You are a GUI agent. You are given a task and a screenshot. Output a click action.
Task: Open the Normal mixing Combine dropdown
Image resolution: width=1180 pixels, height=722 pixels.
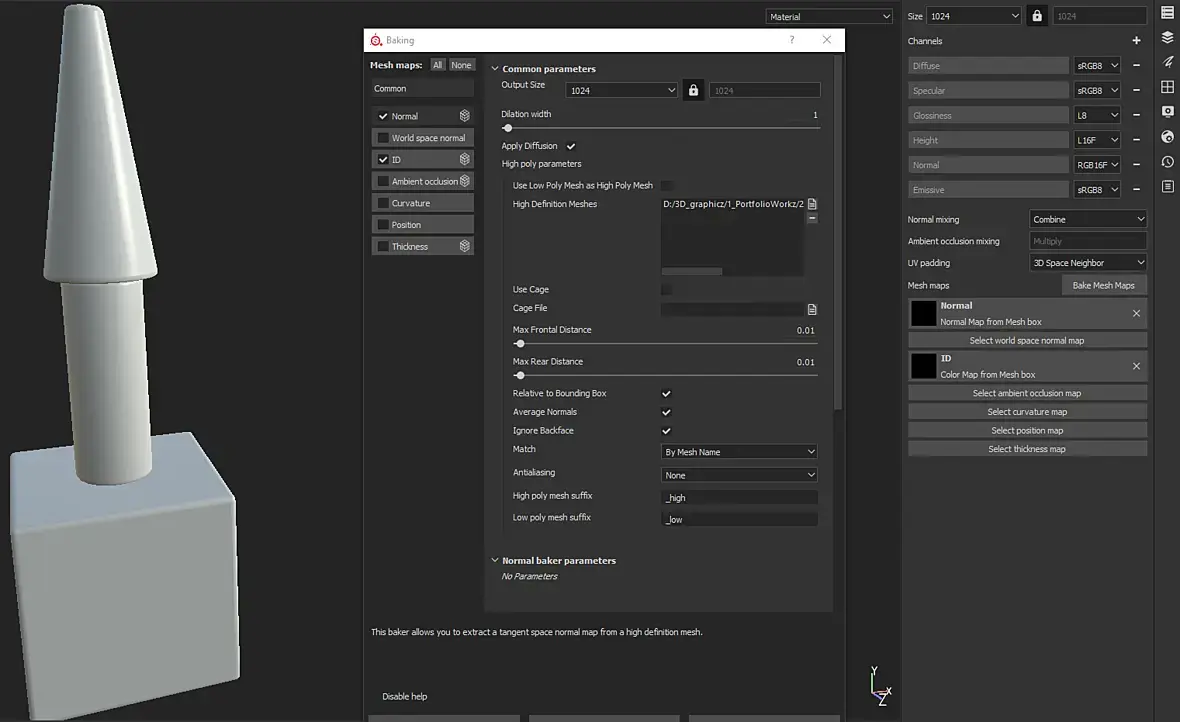coord(1087,219)
